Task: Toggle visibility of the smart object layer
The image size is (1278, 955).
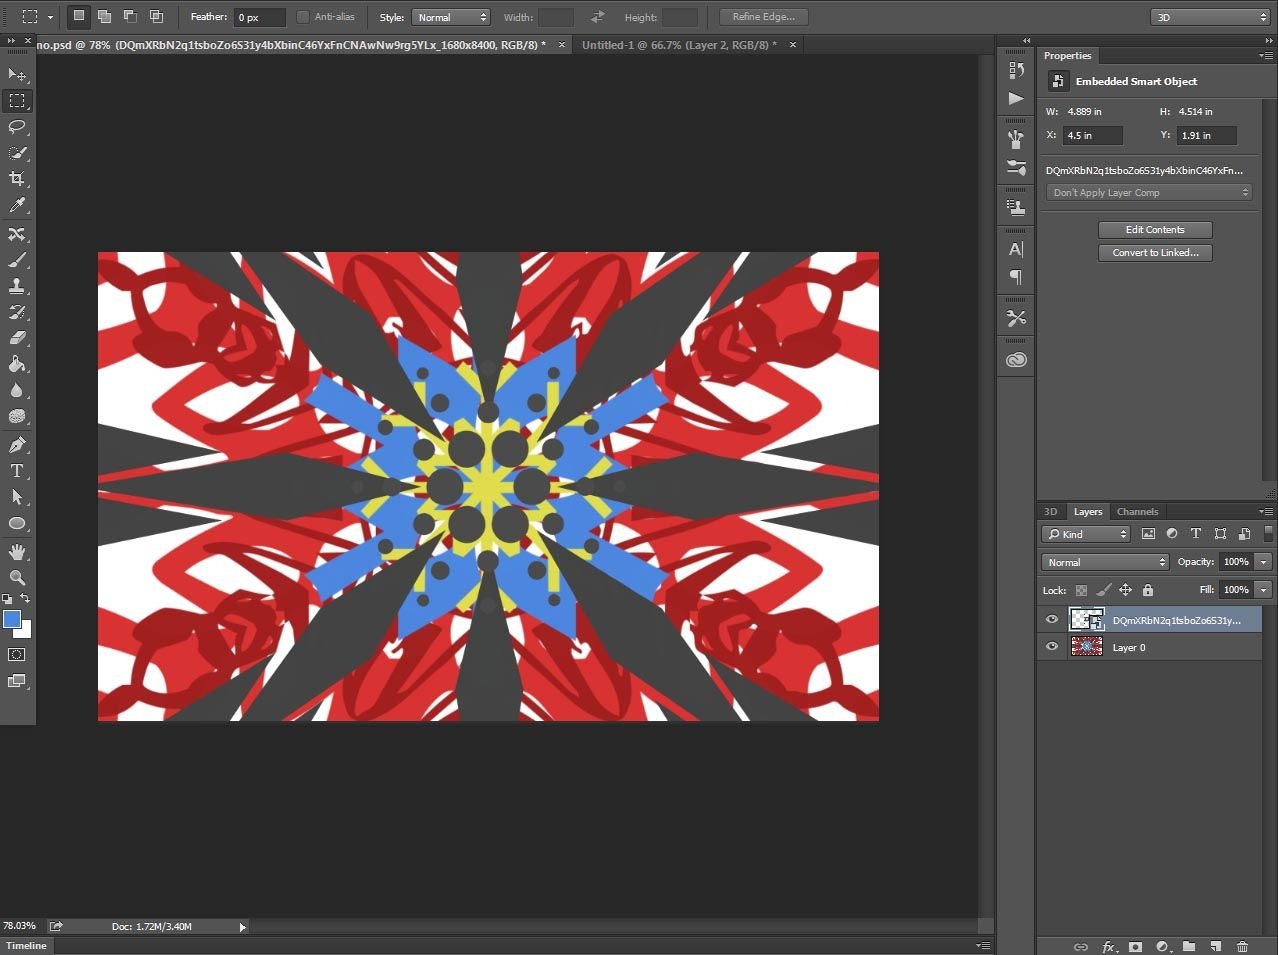Action: [x=1051, y=620]
